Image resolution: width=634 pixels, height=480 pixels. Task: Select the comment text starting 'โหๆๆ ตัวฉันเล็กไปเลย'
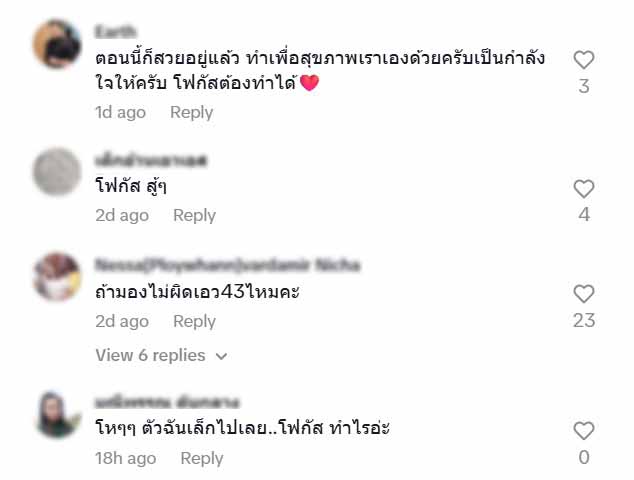243,427
